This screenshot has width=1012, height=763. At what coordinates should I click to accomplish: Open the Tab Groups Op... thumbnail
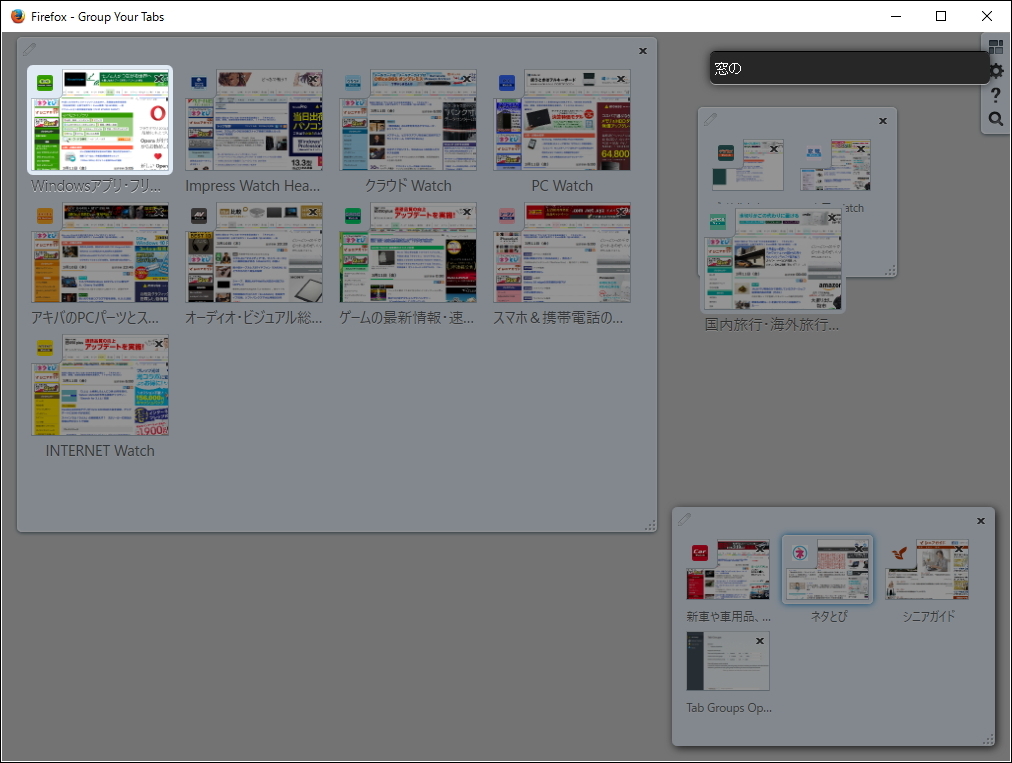[x=728, y=662]
